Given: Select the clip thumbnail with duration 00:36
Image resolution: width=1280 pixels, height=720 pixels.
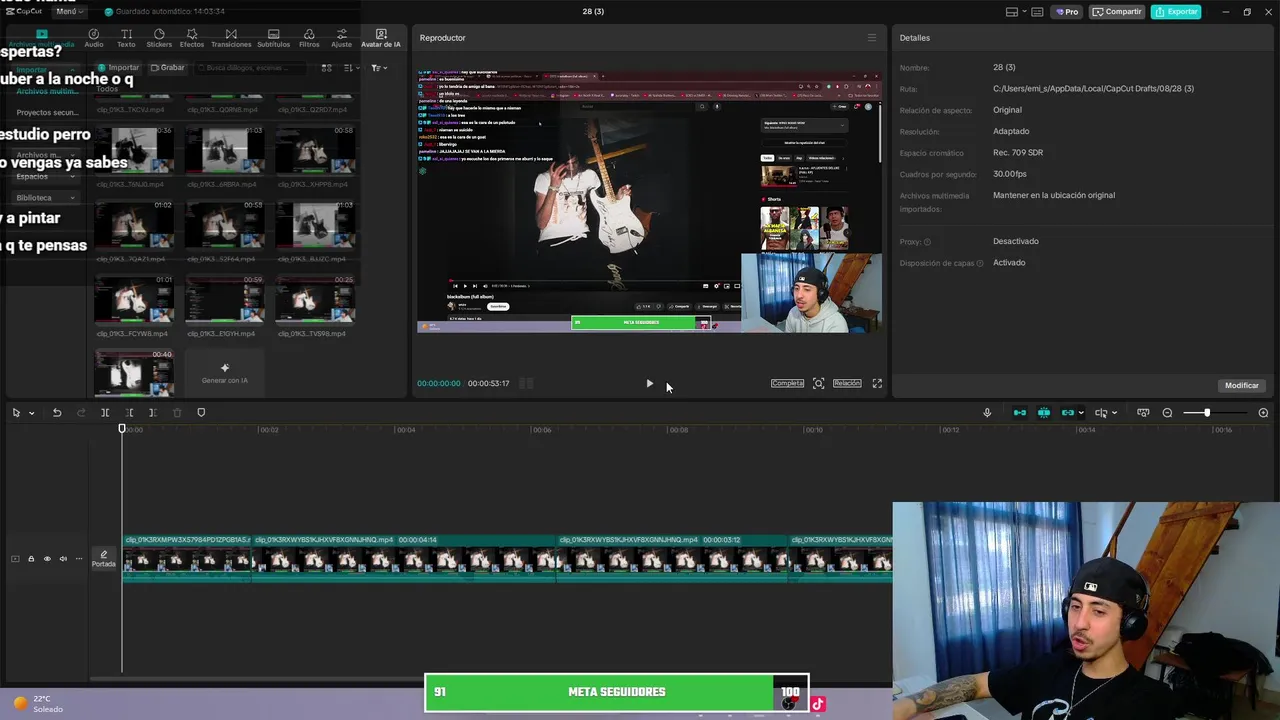Looking at the screenshot, I should click(x=134, y=149).
